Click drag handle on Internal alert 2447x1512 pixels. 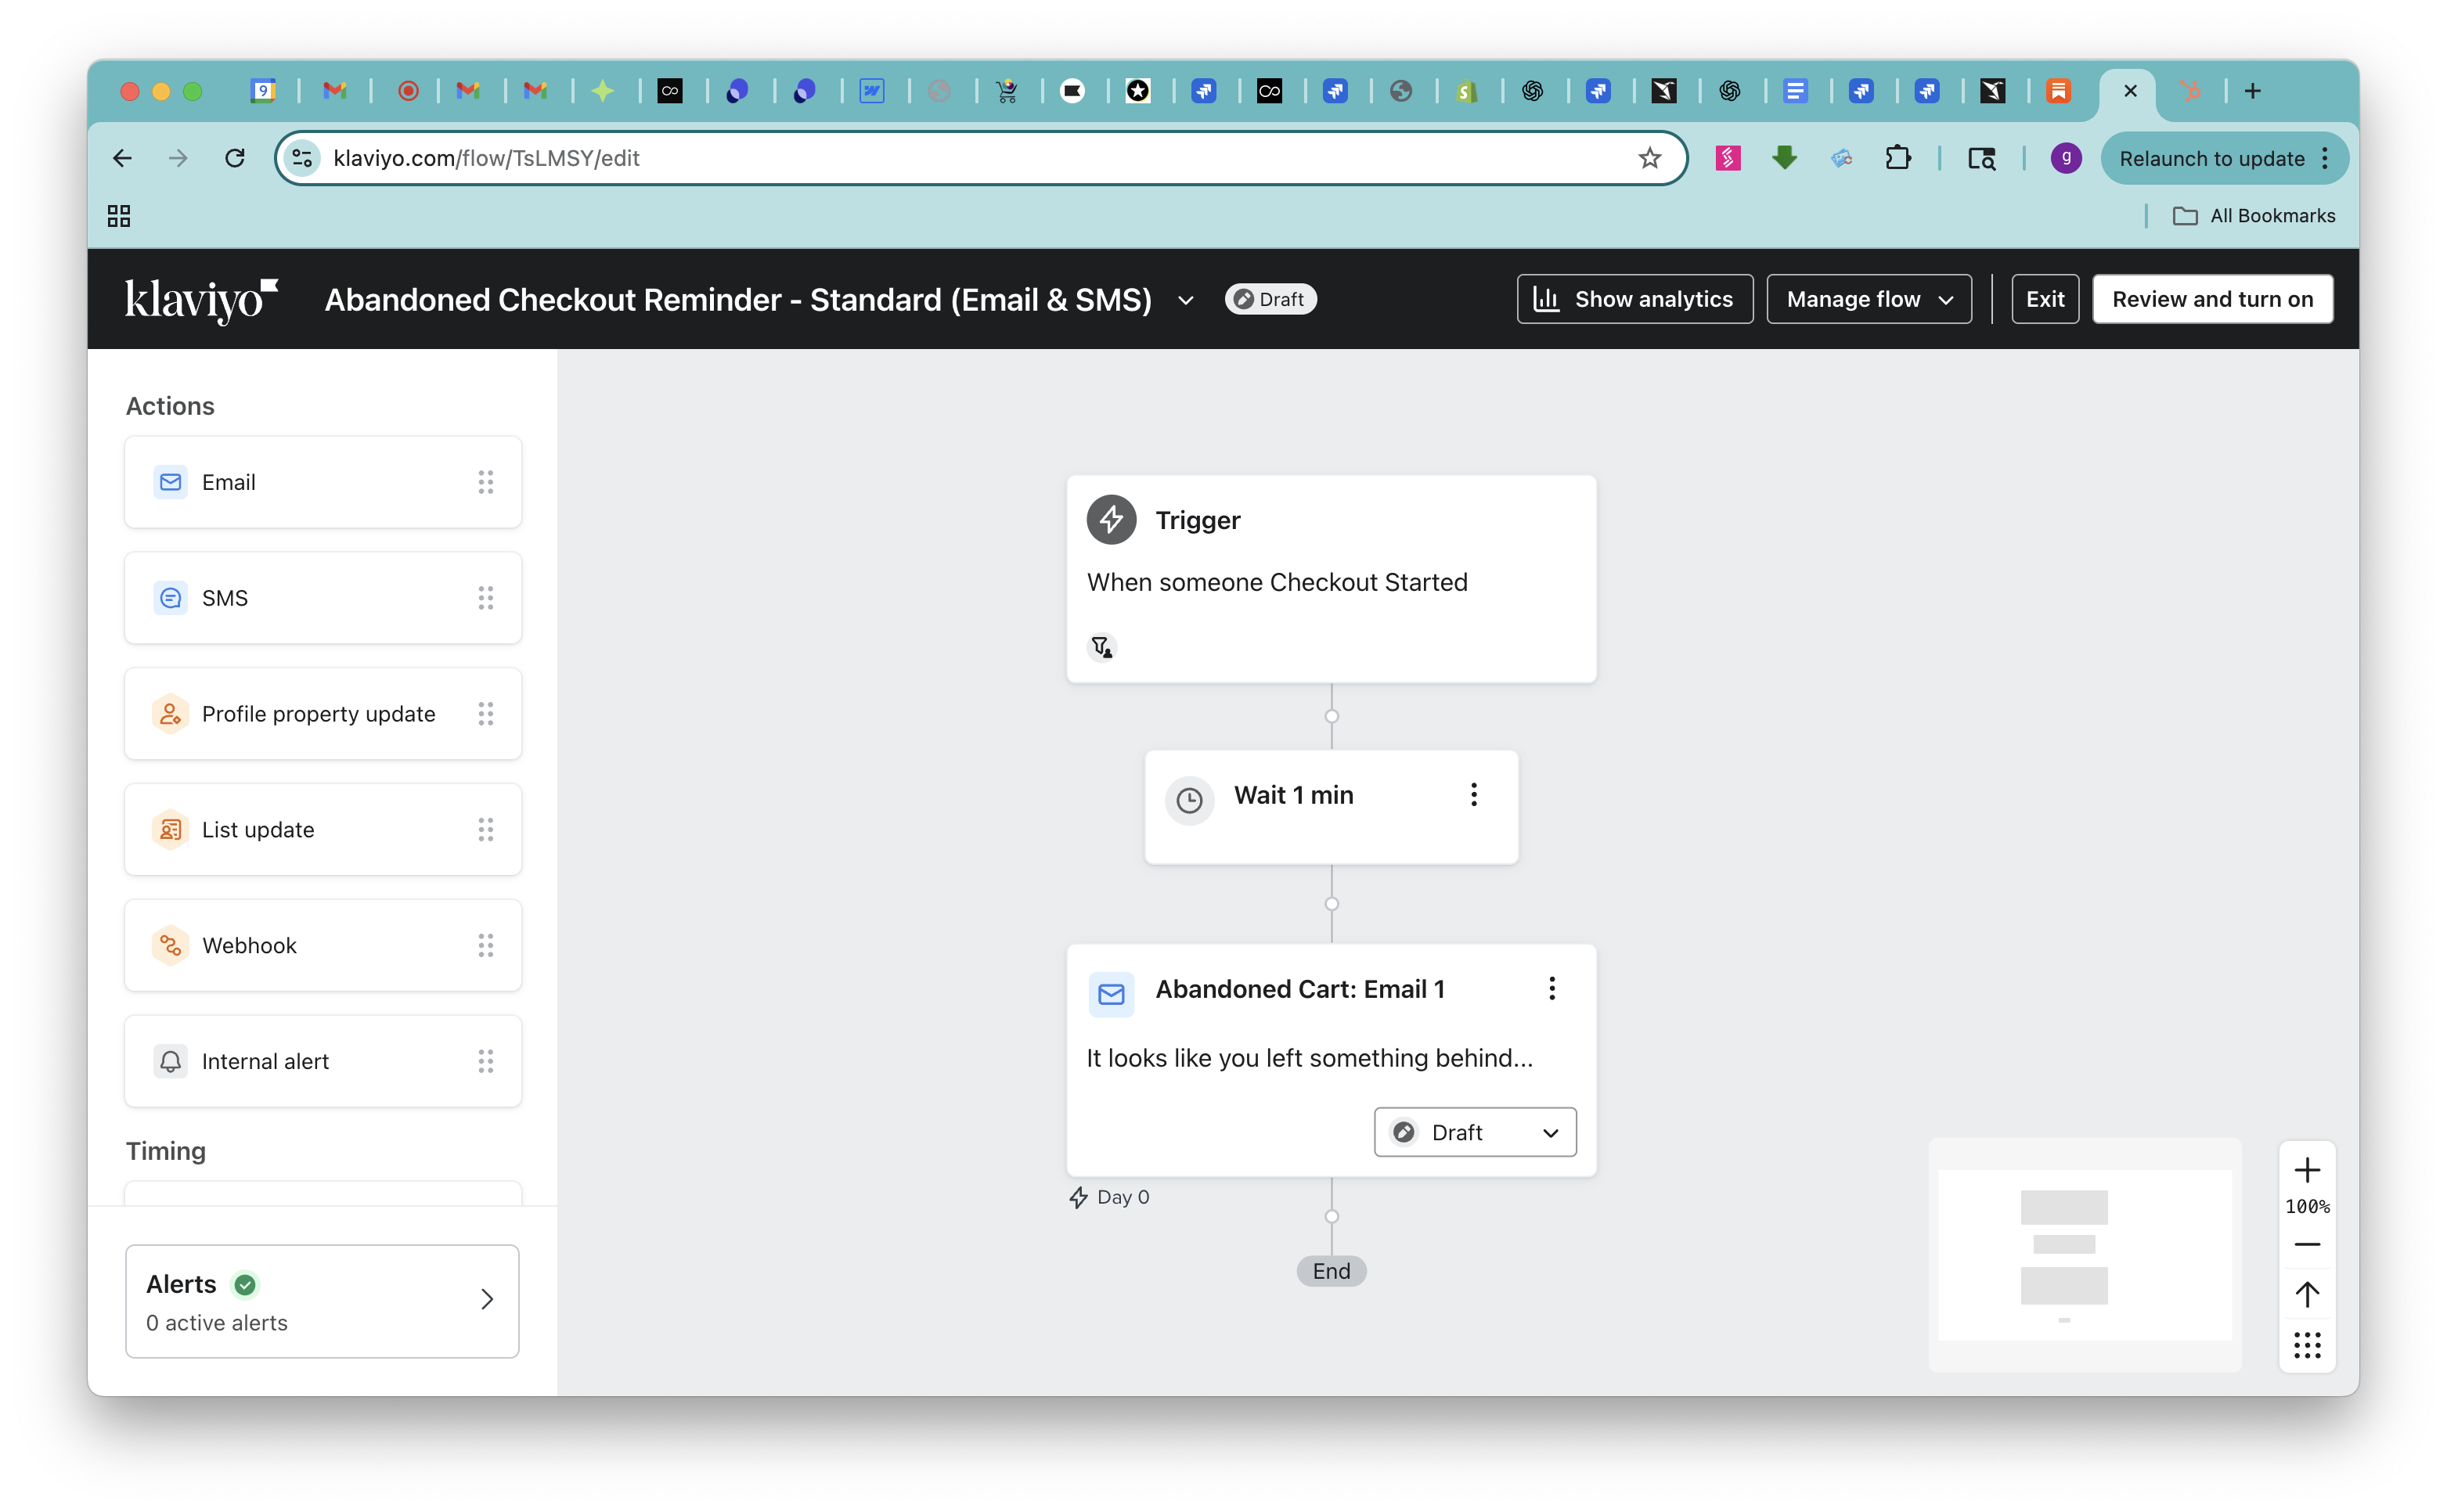(486, 1061)
